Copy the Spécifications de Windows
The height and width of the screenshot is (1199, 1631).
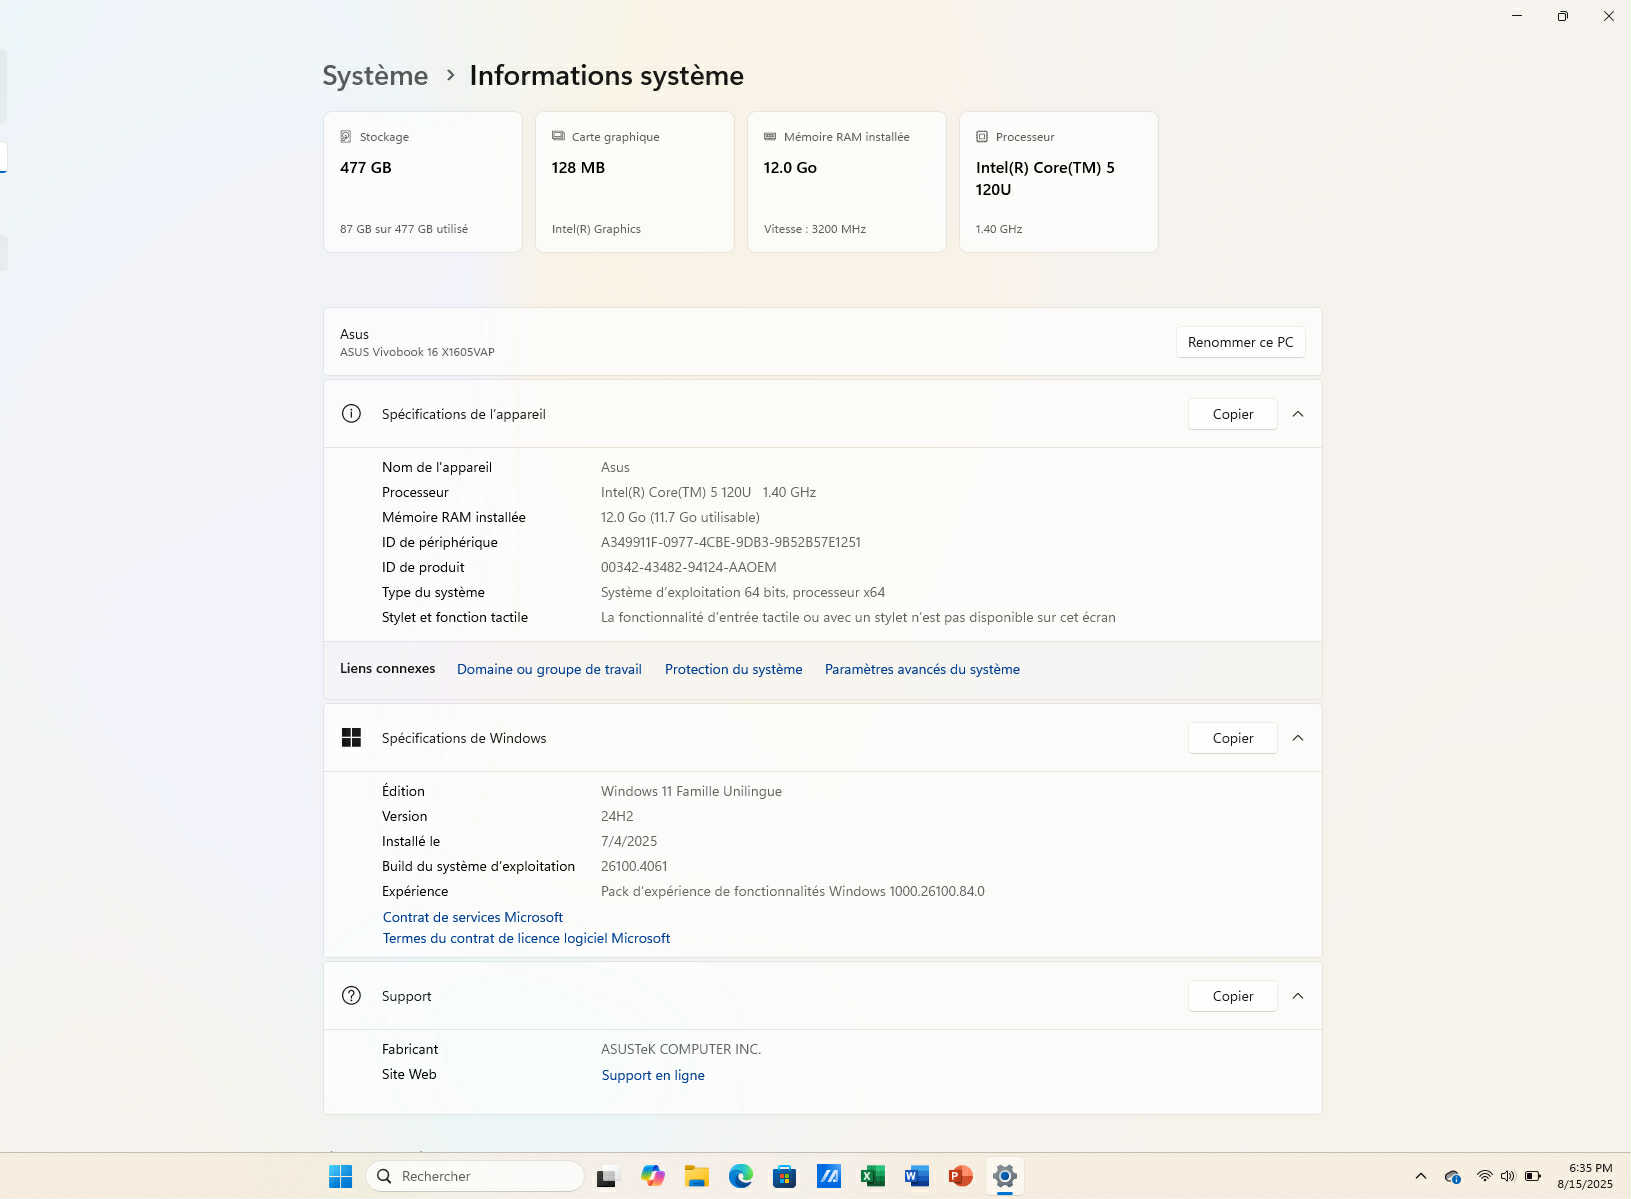click(1233, 738)
